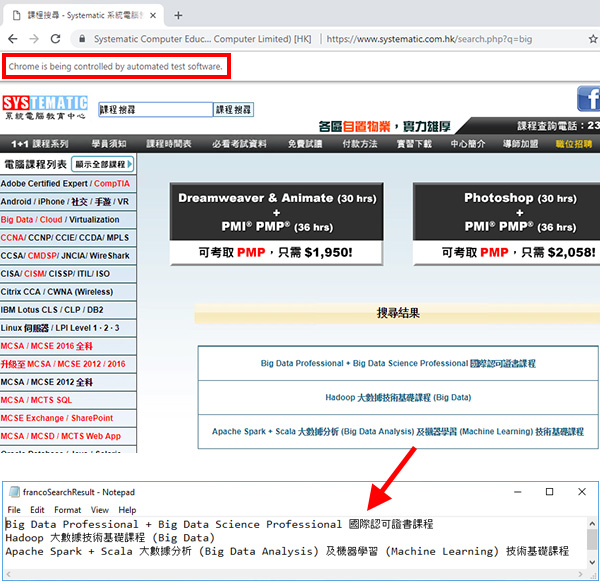
Task: Click the Facebook icon
Action: pos(589,99)
